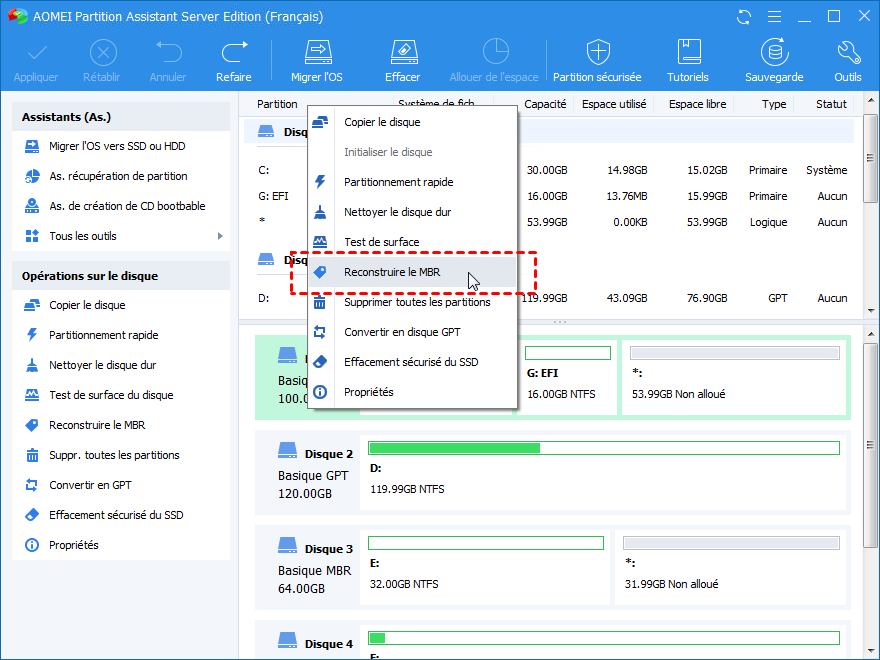Image resolution: width=880 pixels, height=660 pixels.
Task: Open Propriétés in left sidebar
Action: (74, 545)
